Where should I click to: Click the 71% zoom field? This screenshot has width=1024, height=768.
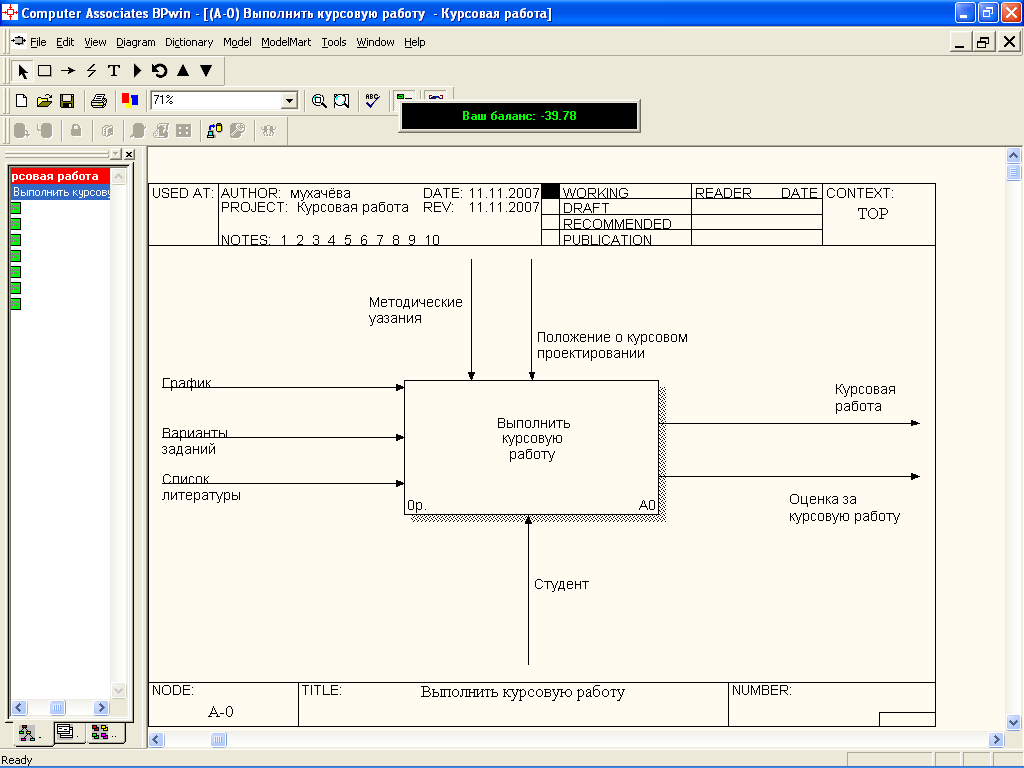click(x=216, y=101)
